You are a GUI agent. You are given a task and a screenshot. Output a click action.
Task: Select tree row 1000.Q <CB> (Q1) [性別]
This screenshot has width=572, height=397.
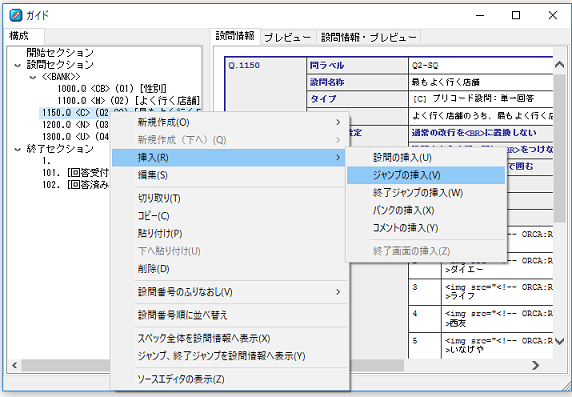(112, 89)
